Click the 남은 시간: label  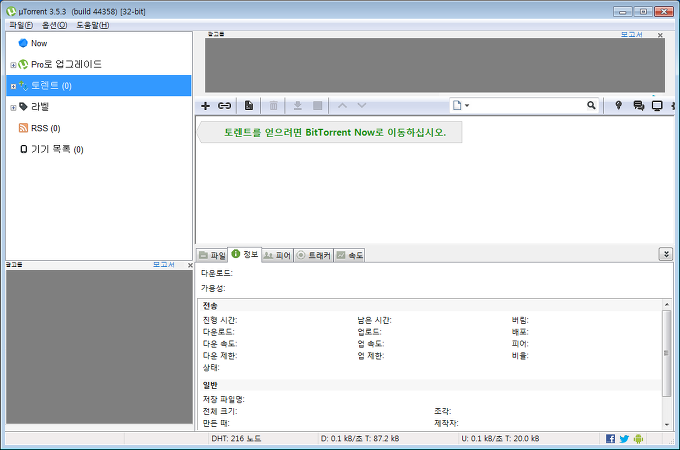coord(374,320)
